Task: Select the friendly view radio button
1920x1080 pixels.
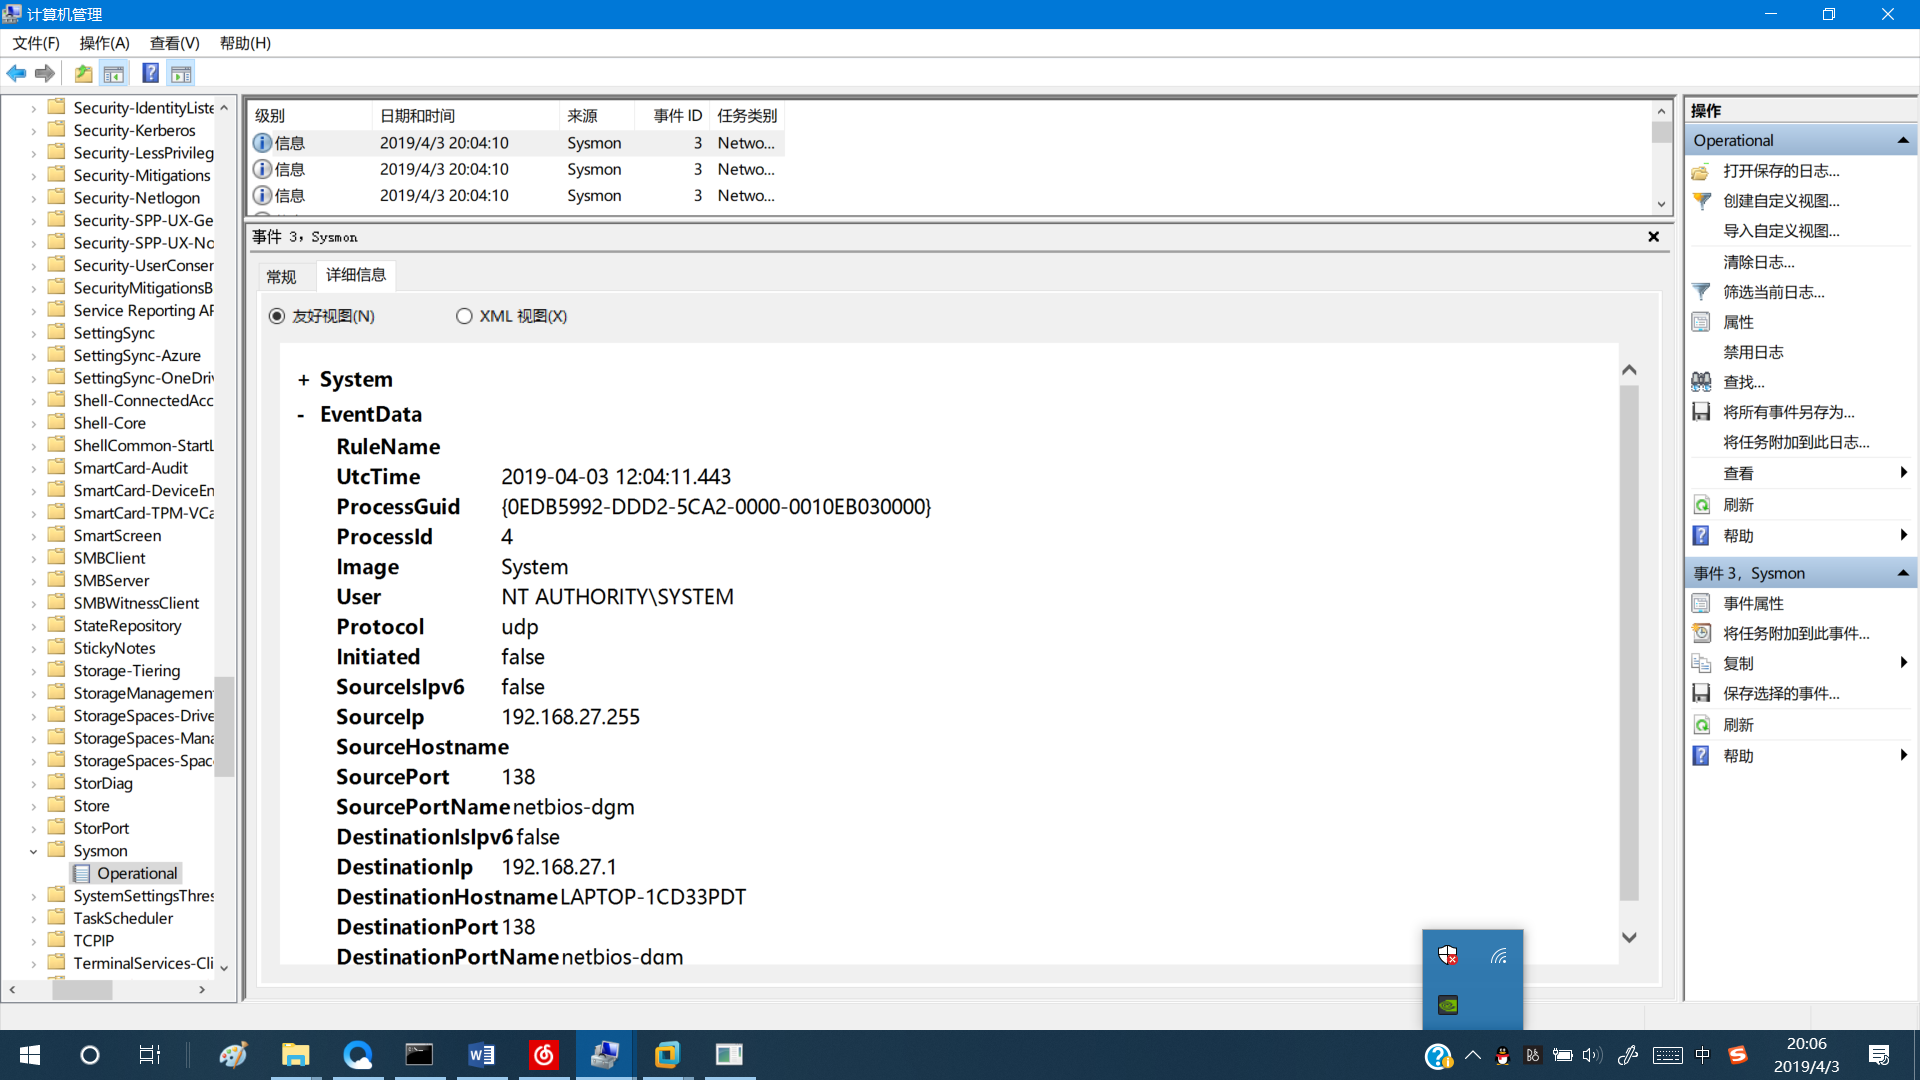Action: (x=277, y=316)
